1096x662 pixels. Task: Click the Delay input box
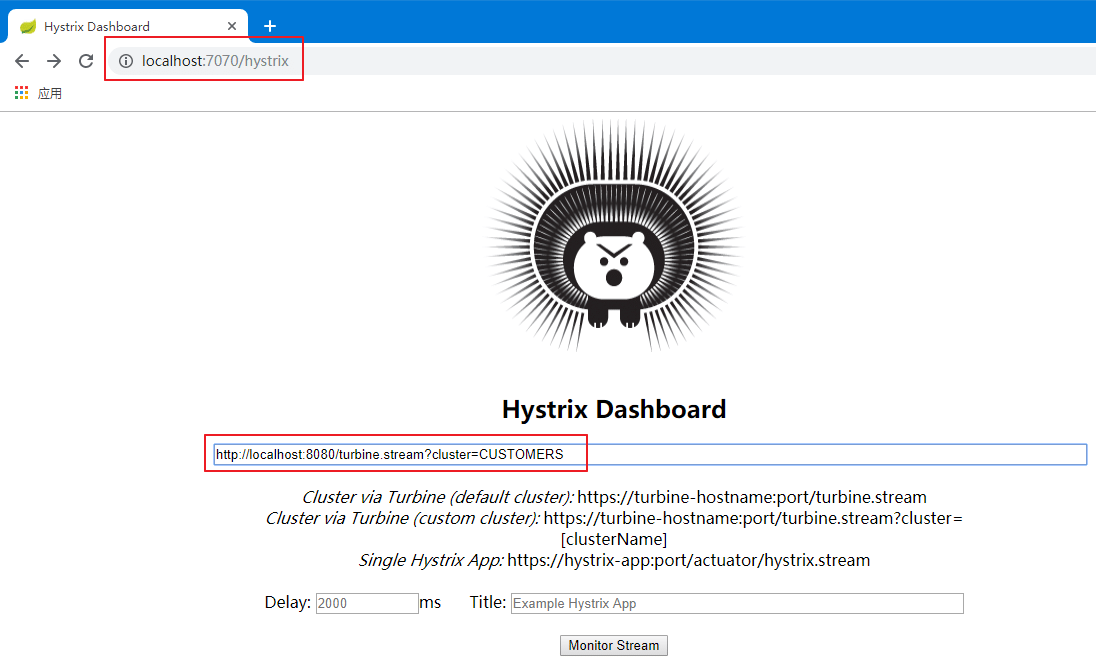(367, 603)
